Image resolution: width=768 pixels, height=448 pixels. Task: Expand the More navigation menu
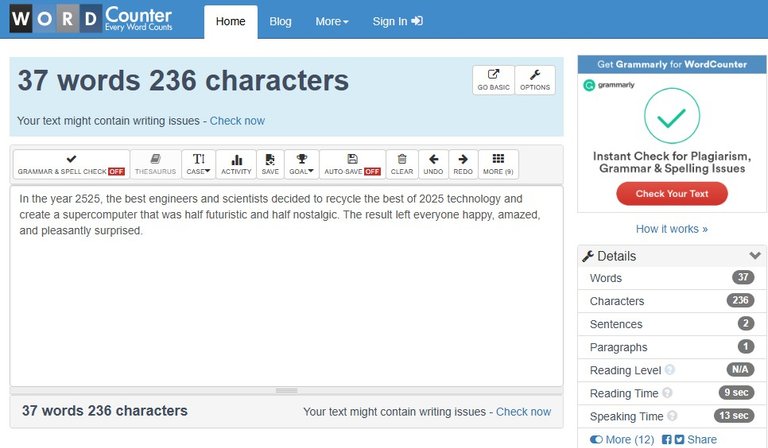(332, 22)
